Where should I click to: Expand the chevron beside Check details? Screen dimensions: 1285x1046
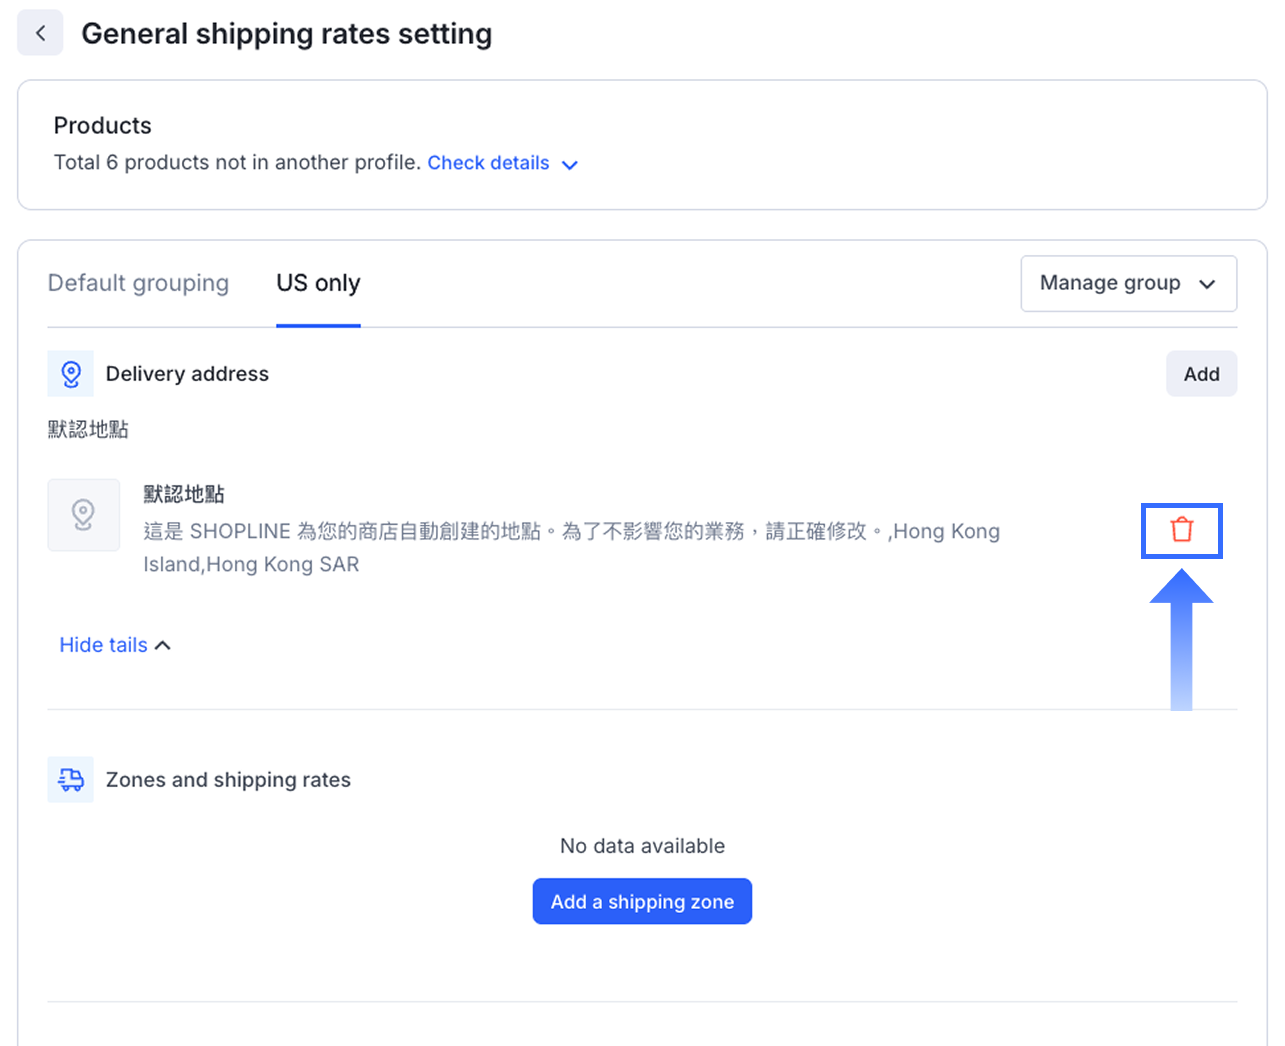coord(570,165)
